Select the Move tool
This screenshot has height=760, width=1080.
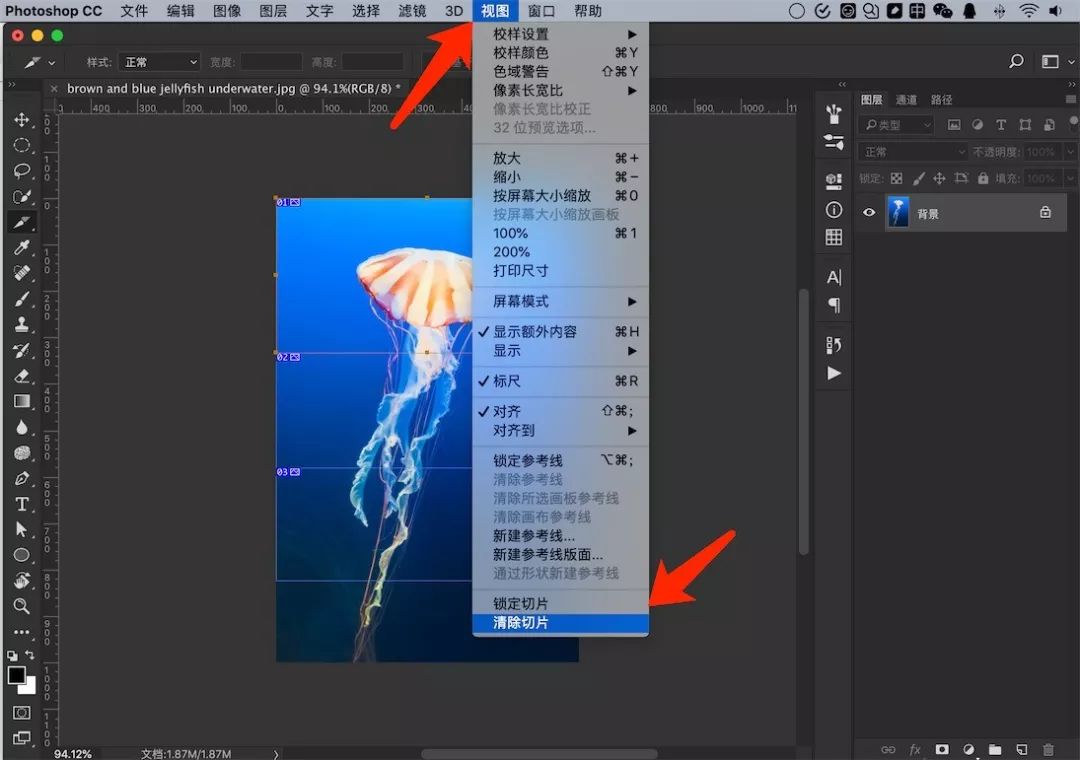tap(22, 120)
